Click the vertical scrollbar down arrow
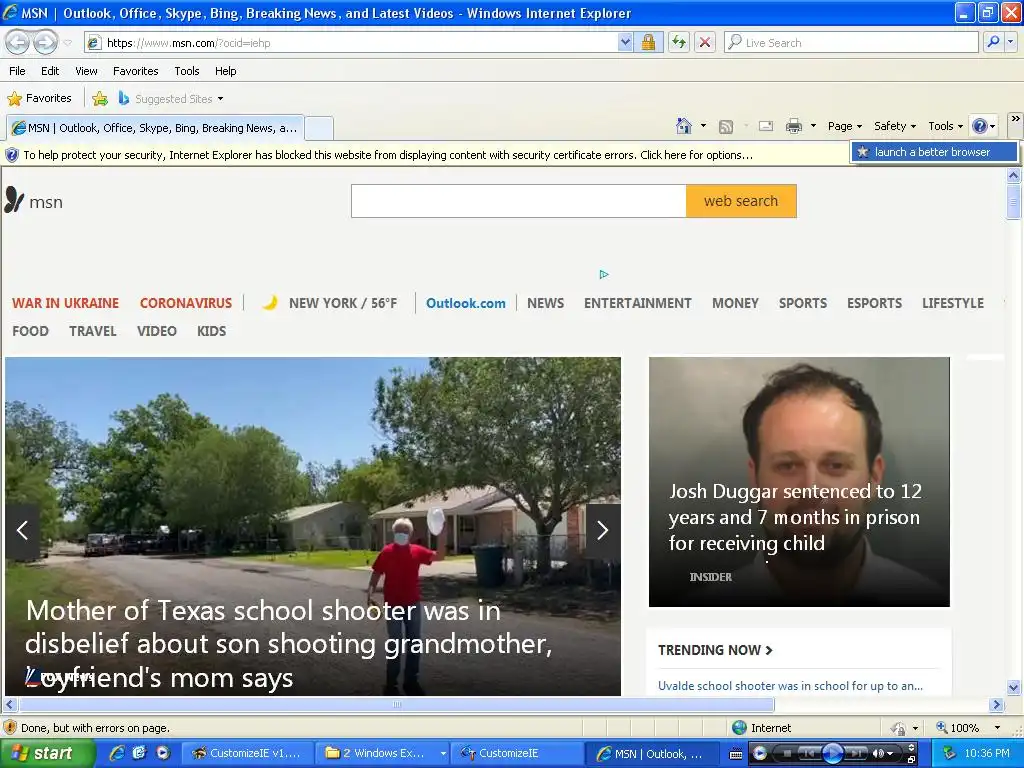Screen dimensions: 1024x768 point(1014,687)
